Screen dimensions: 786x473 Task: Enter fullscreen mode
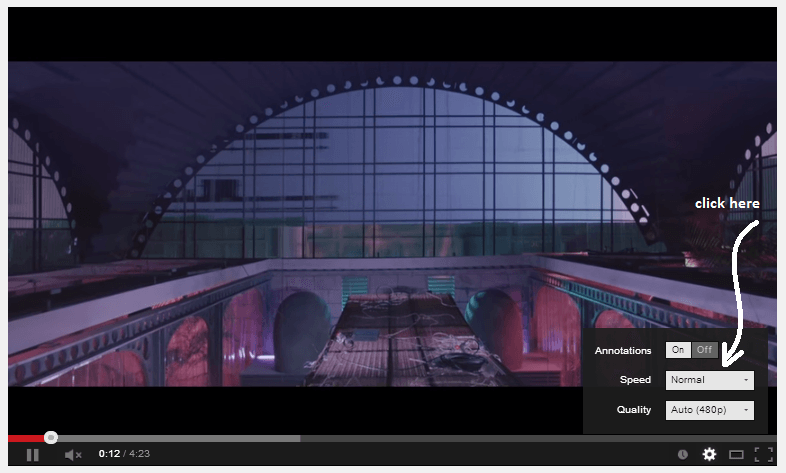click(763, 454)
